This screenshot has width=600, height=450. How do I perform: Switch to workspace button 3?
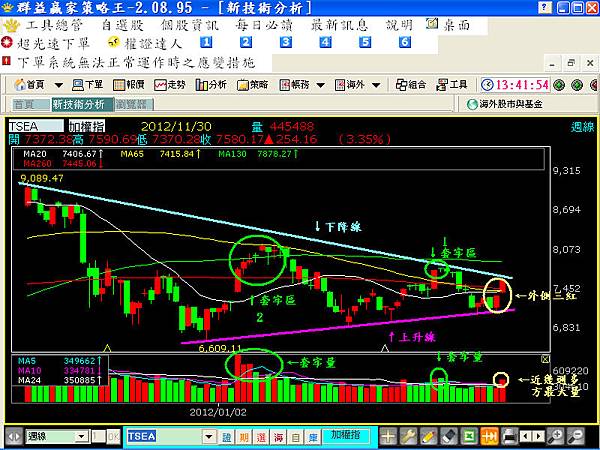click(285, 42)
